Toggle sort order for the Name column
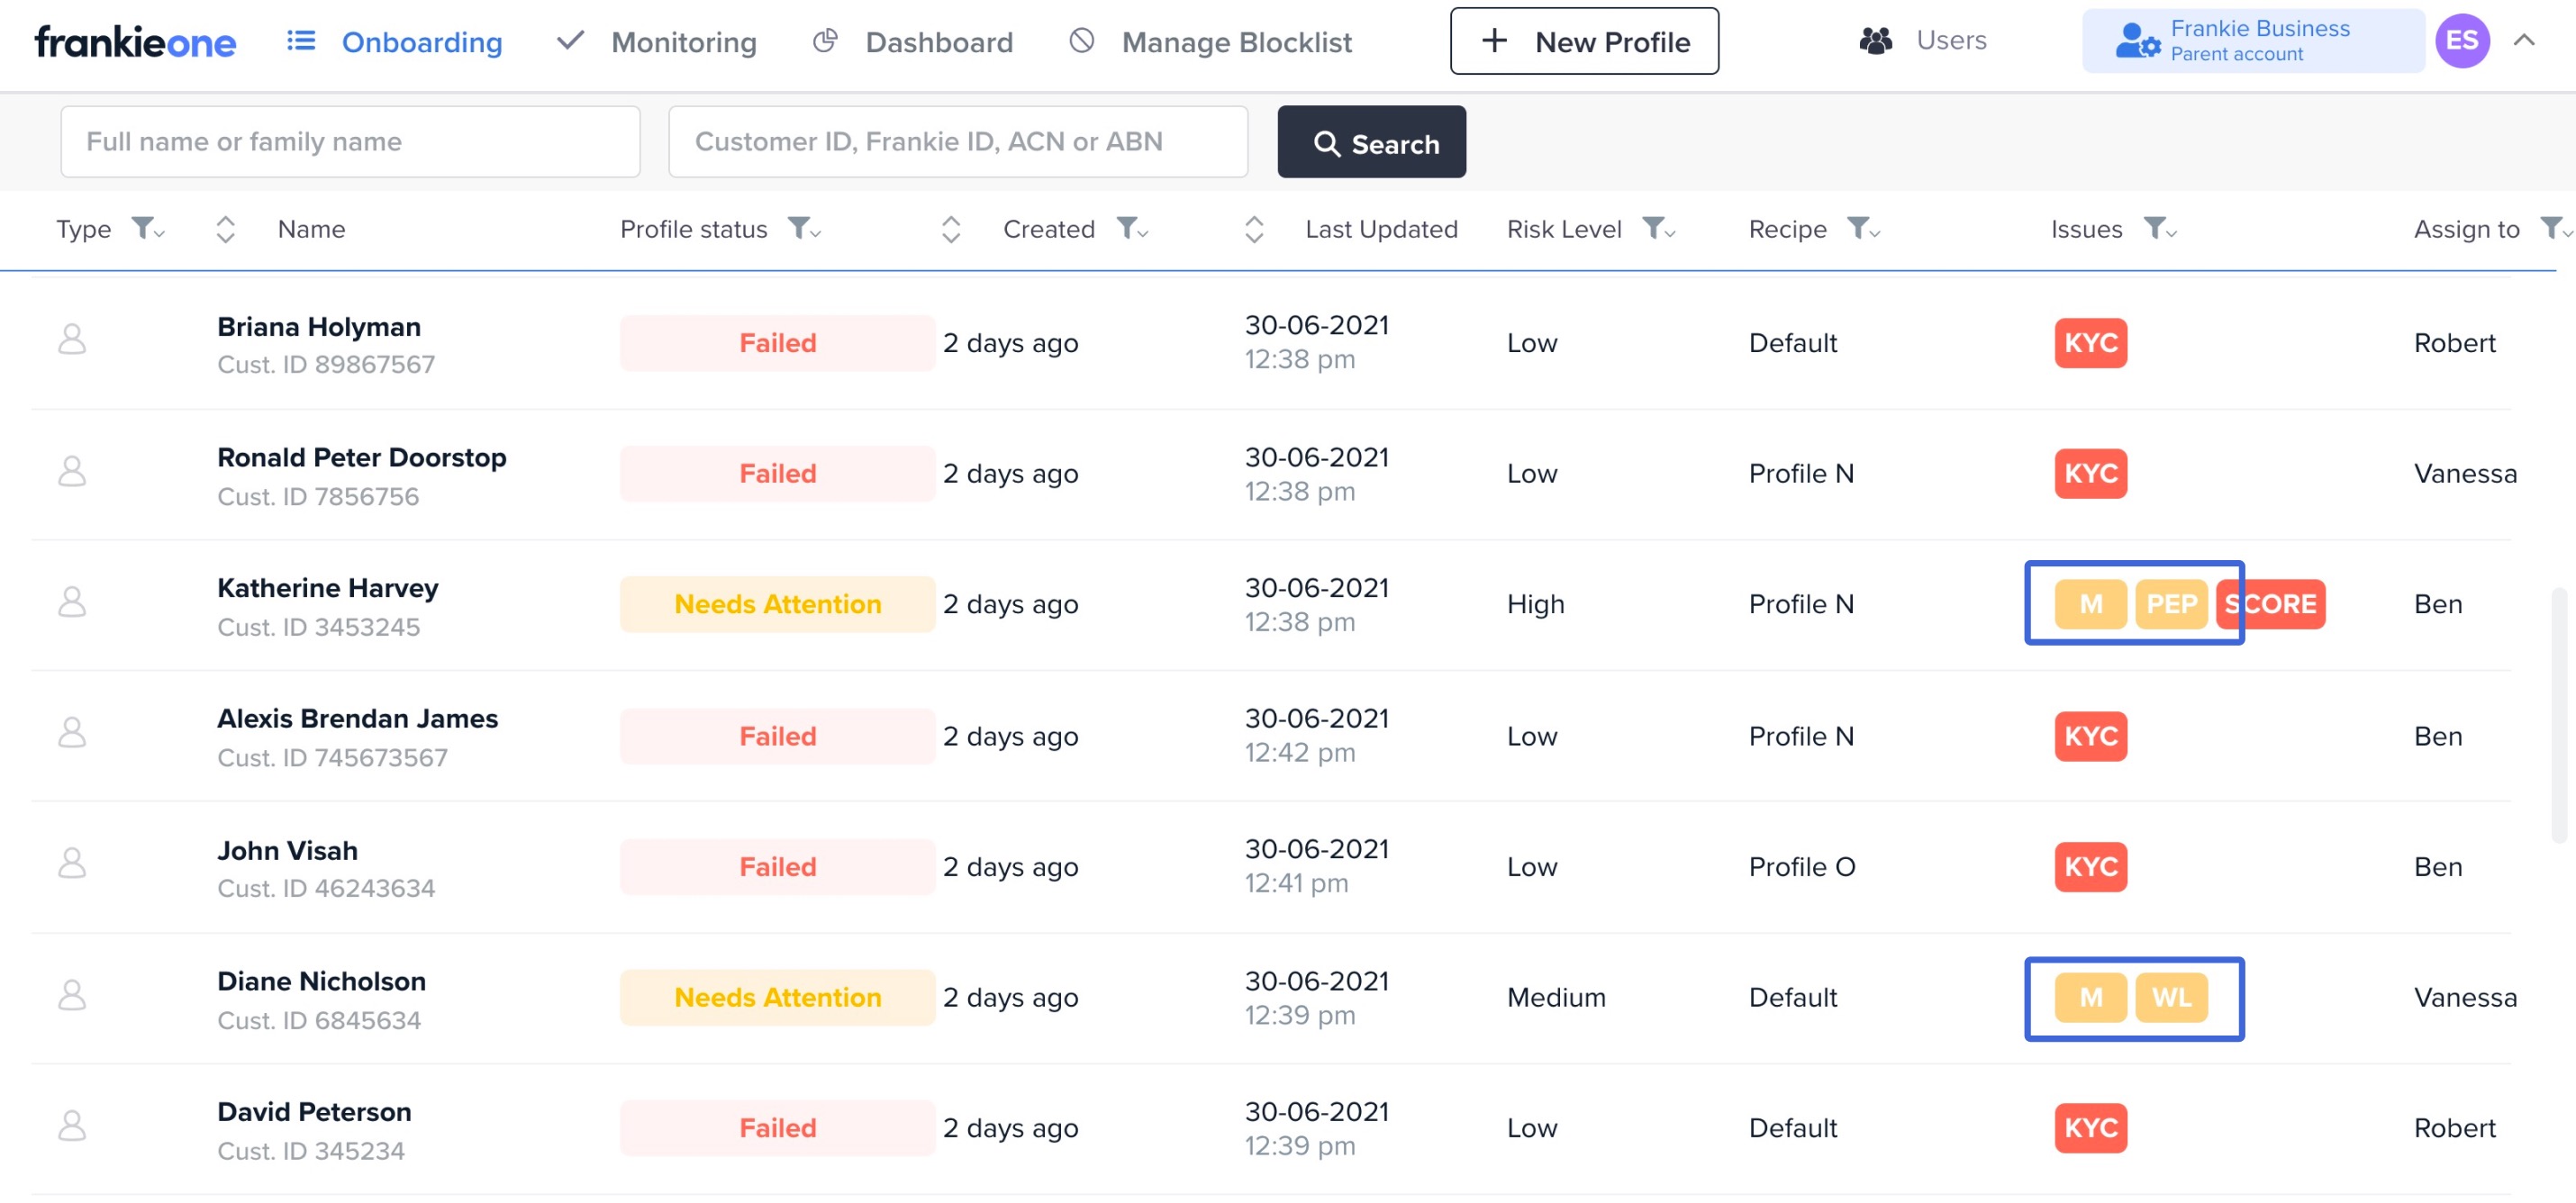This screenshot has width=2576, height=1203. 226,229
